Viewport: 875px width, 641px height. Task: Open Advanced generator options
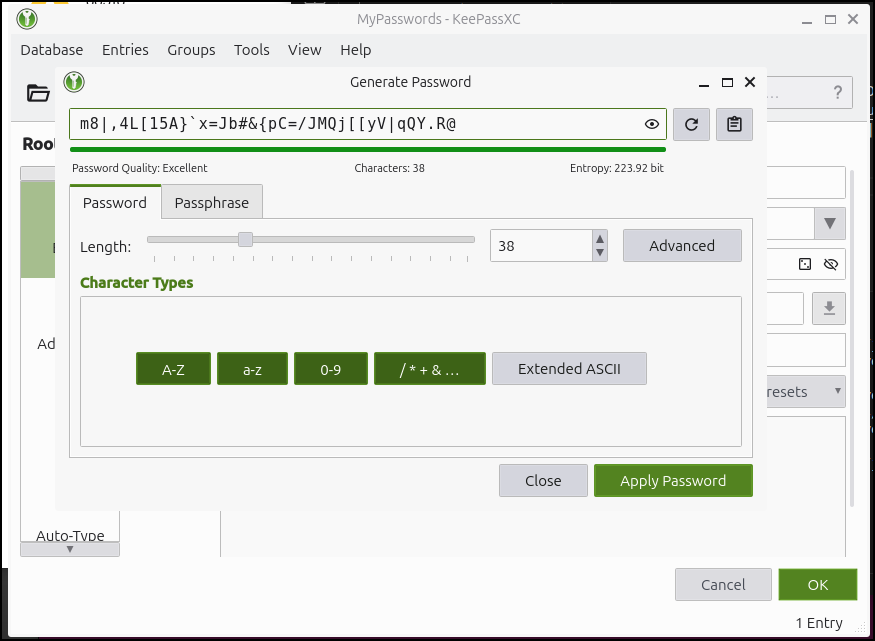pos(682,245)
